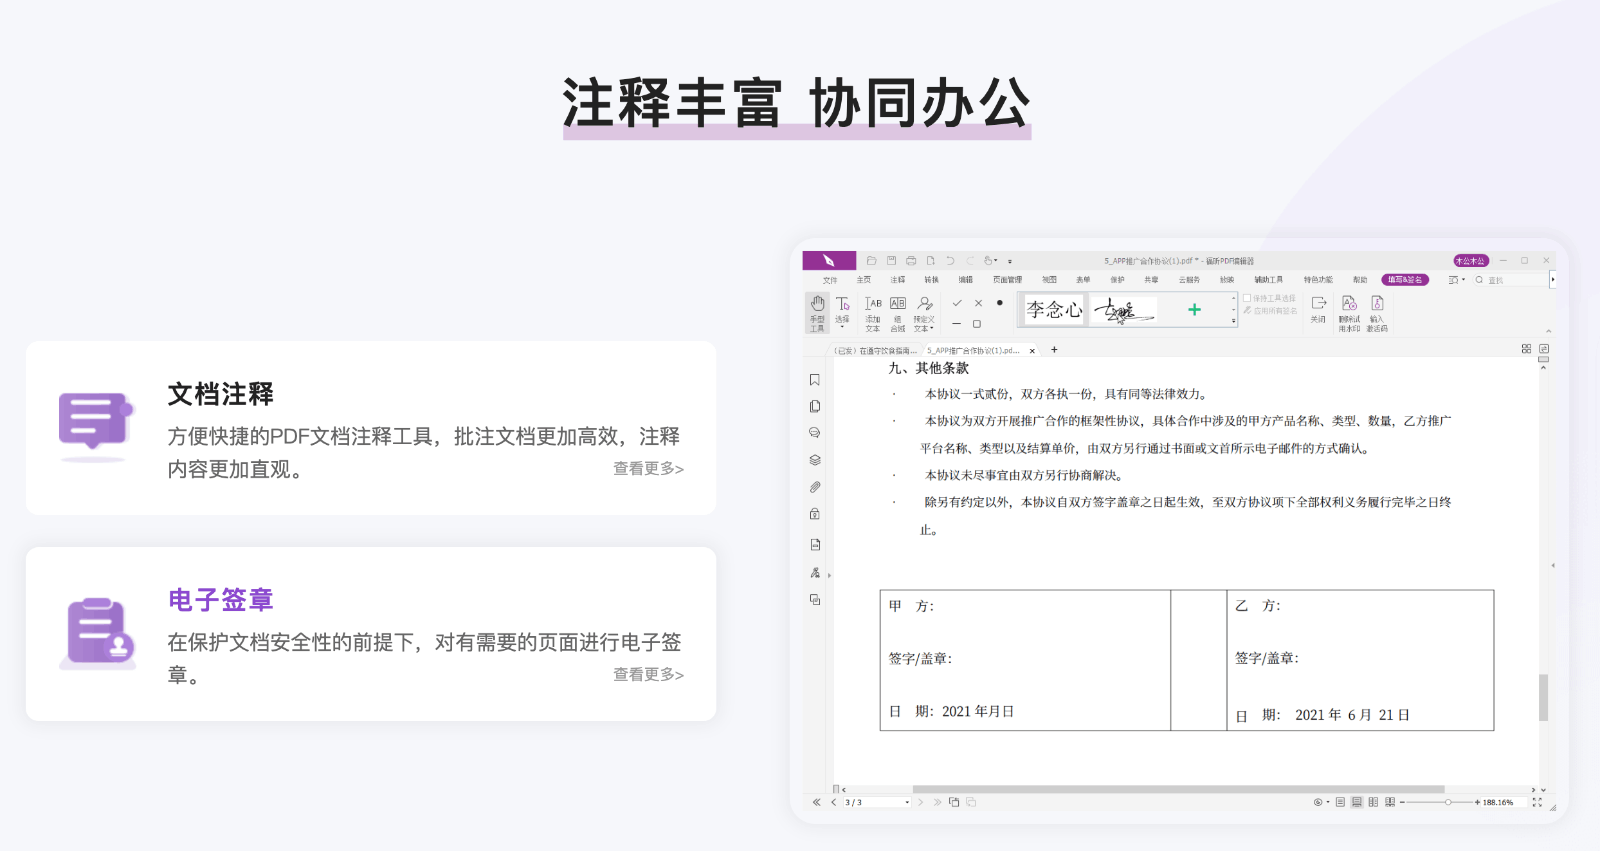Switch to the 主页 ribbon tab

pyautogui.click(x=864, y=280)
